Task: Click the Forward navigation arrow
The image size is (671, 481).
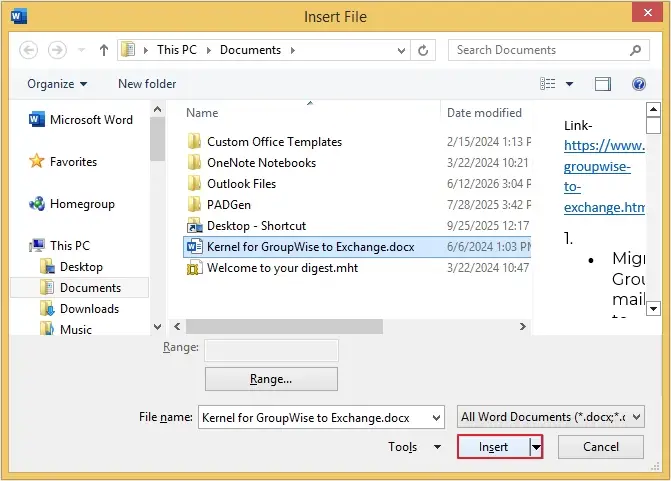Action: [x=57, y=50]
